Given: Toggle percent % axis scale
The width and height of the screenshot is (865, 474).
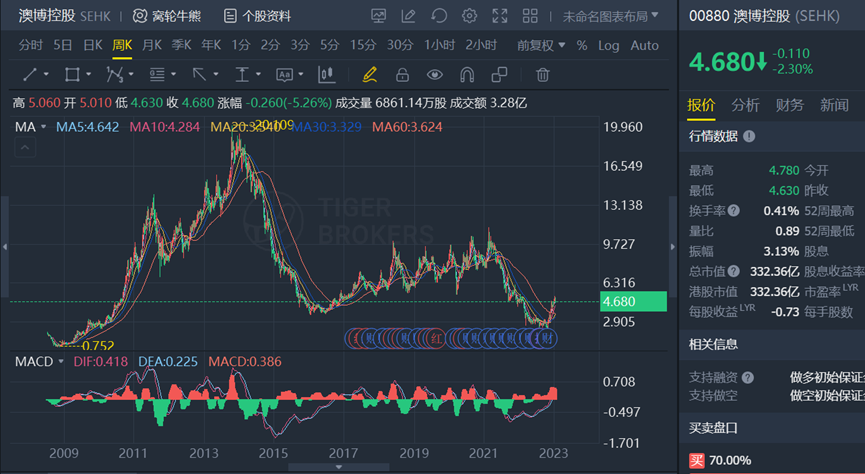Looking at the screenshot, I should click(581, 46).
